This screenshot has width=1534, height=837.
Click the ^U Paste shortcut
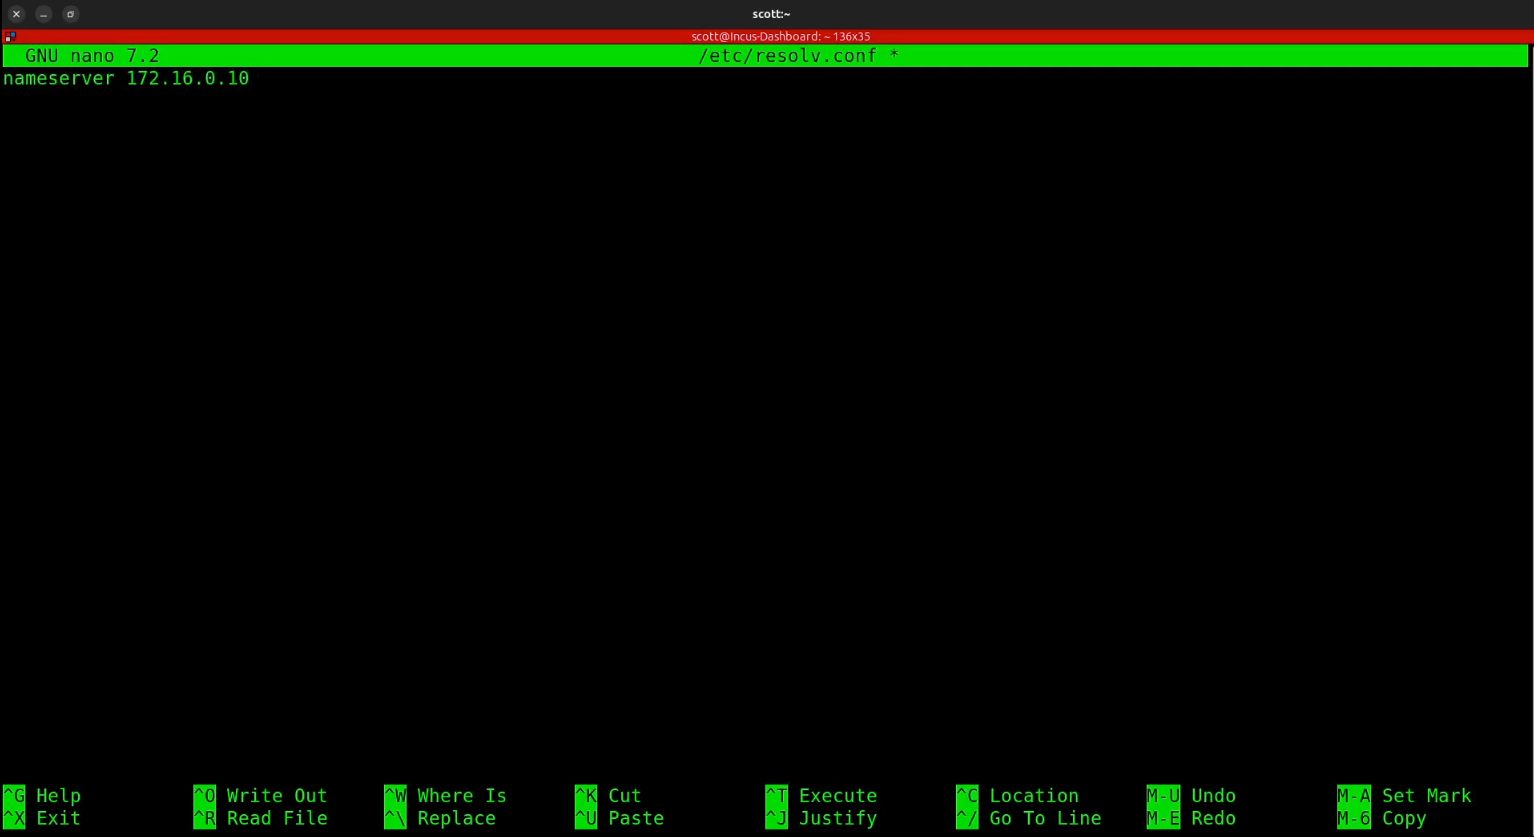pyautogui.click(x=619, y=818)
